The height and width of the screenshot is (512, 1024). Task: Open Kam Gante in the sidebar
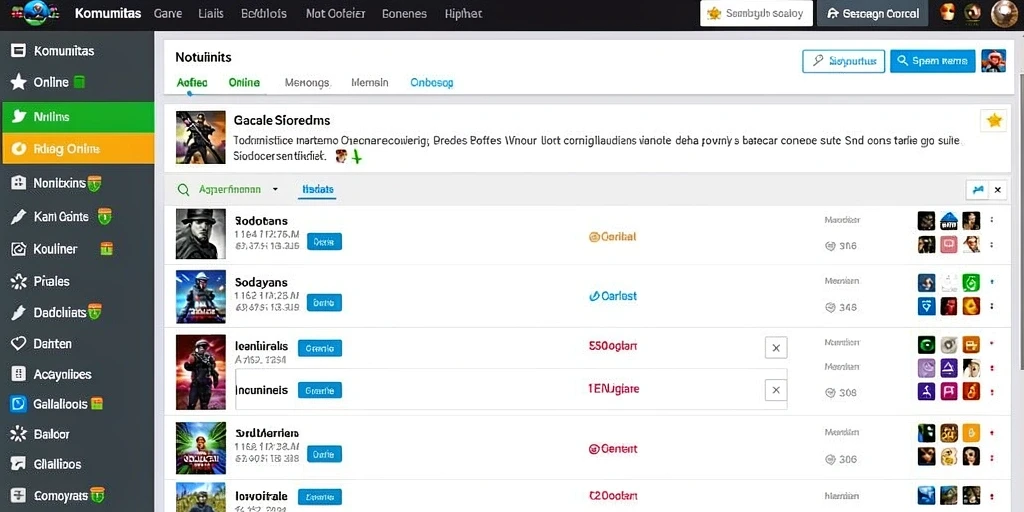pyautogui.click(x=77, y=216)
